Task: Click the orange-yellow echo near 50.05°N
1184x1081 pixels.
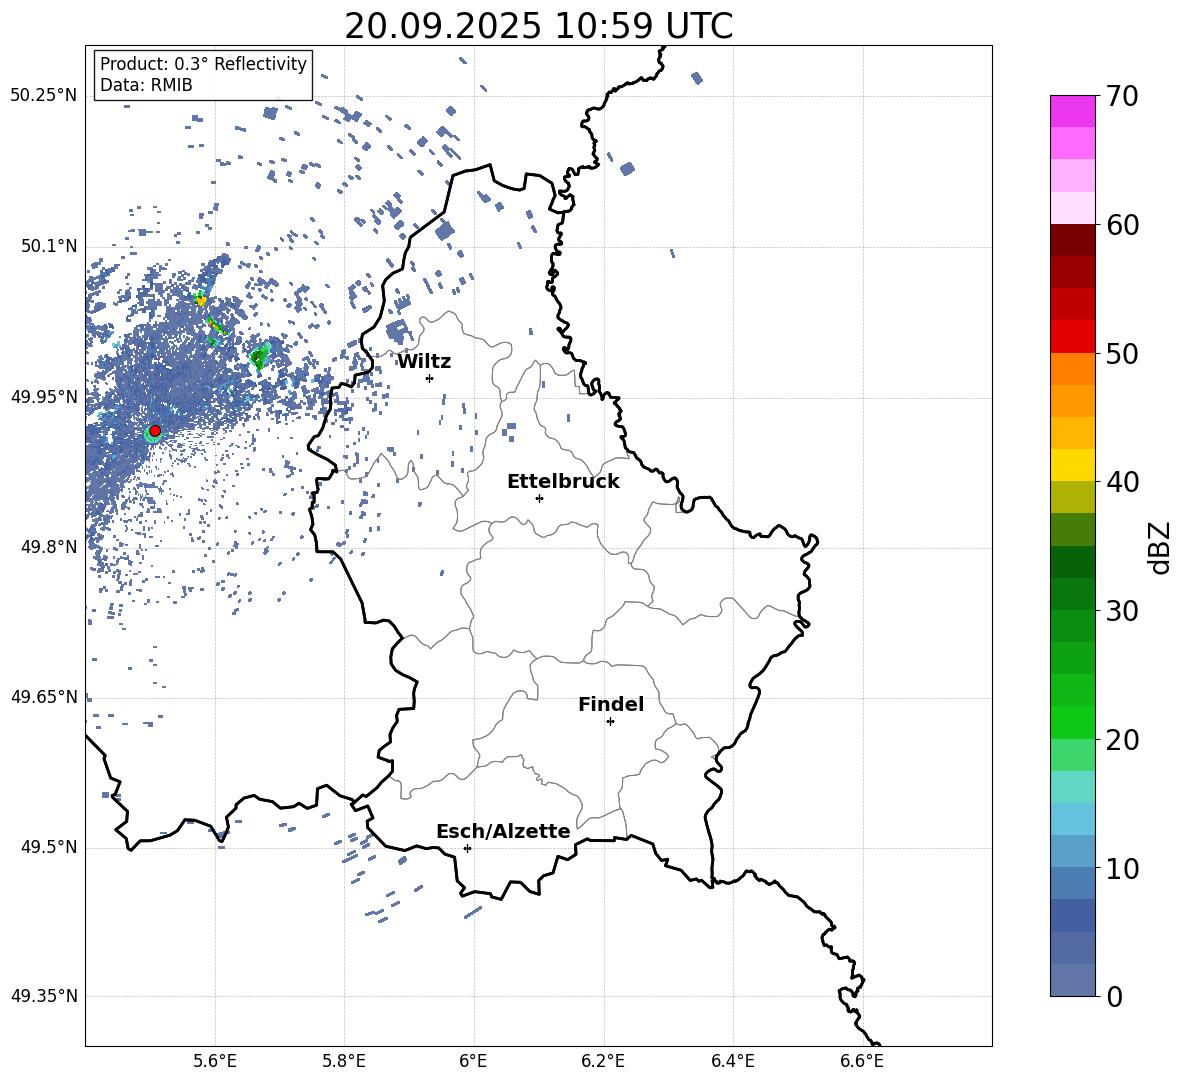Action: click(201, 300)
